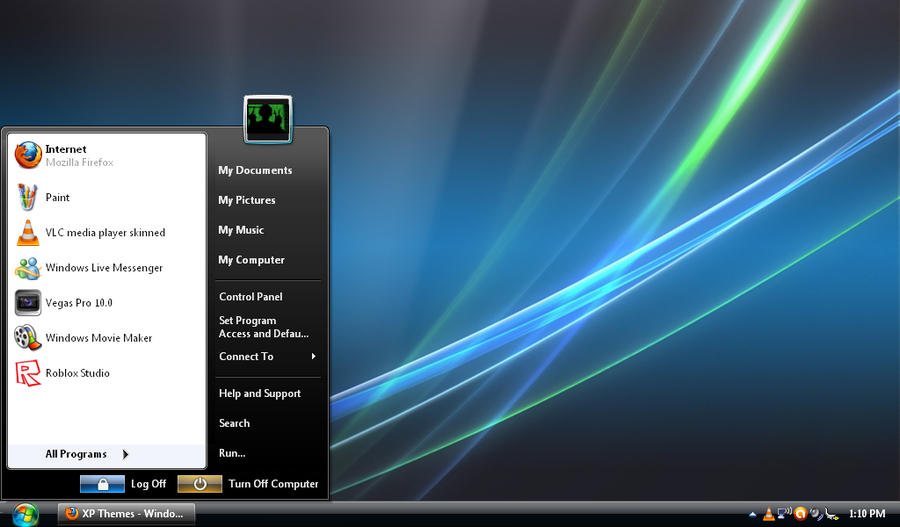Click the 'Paint' text label

coord(57,197)
